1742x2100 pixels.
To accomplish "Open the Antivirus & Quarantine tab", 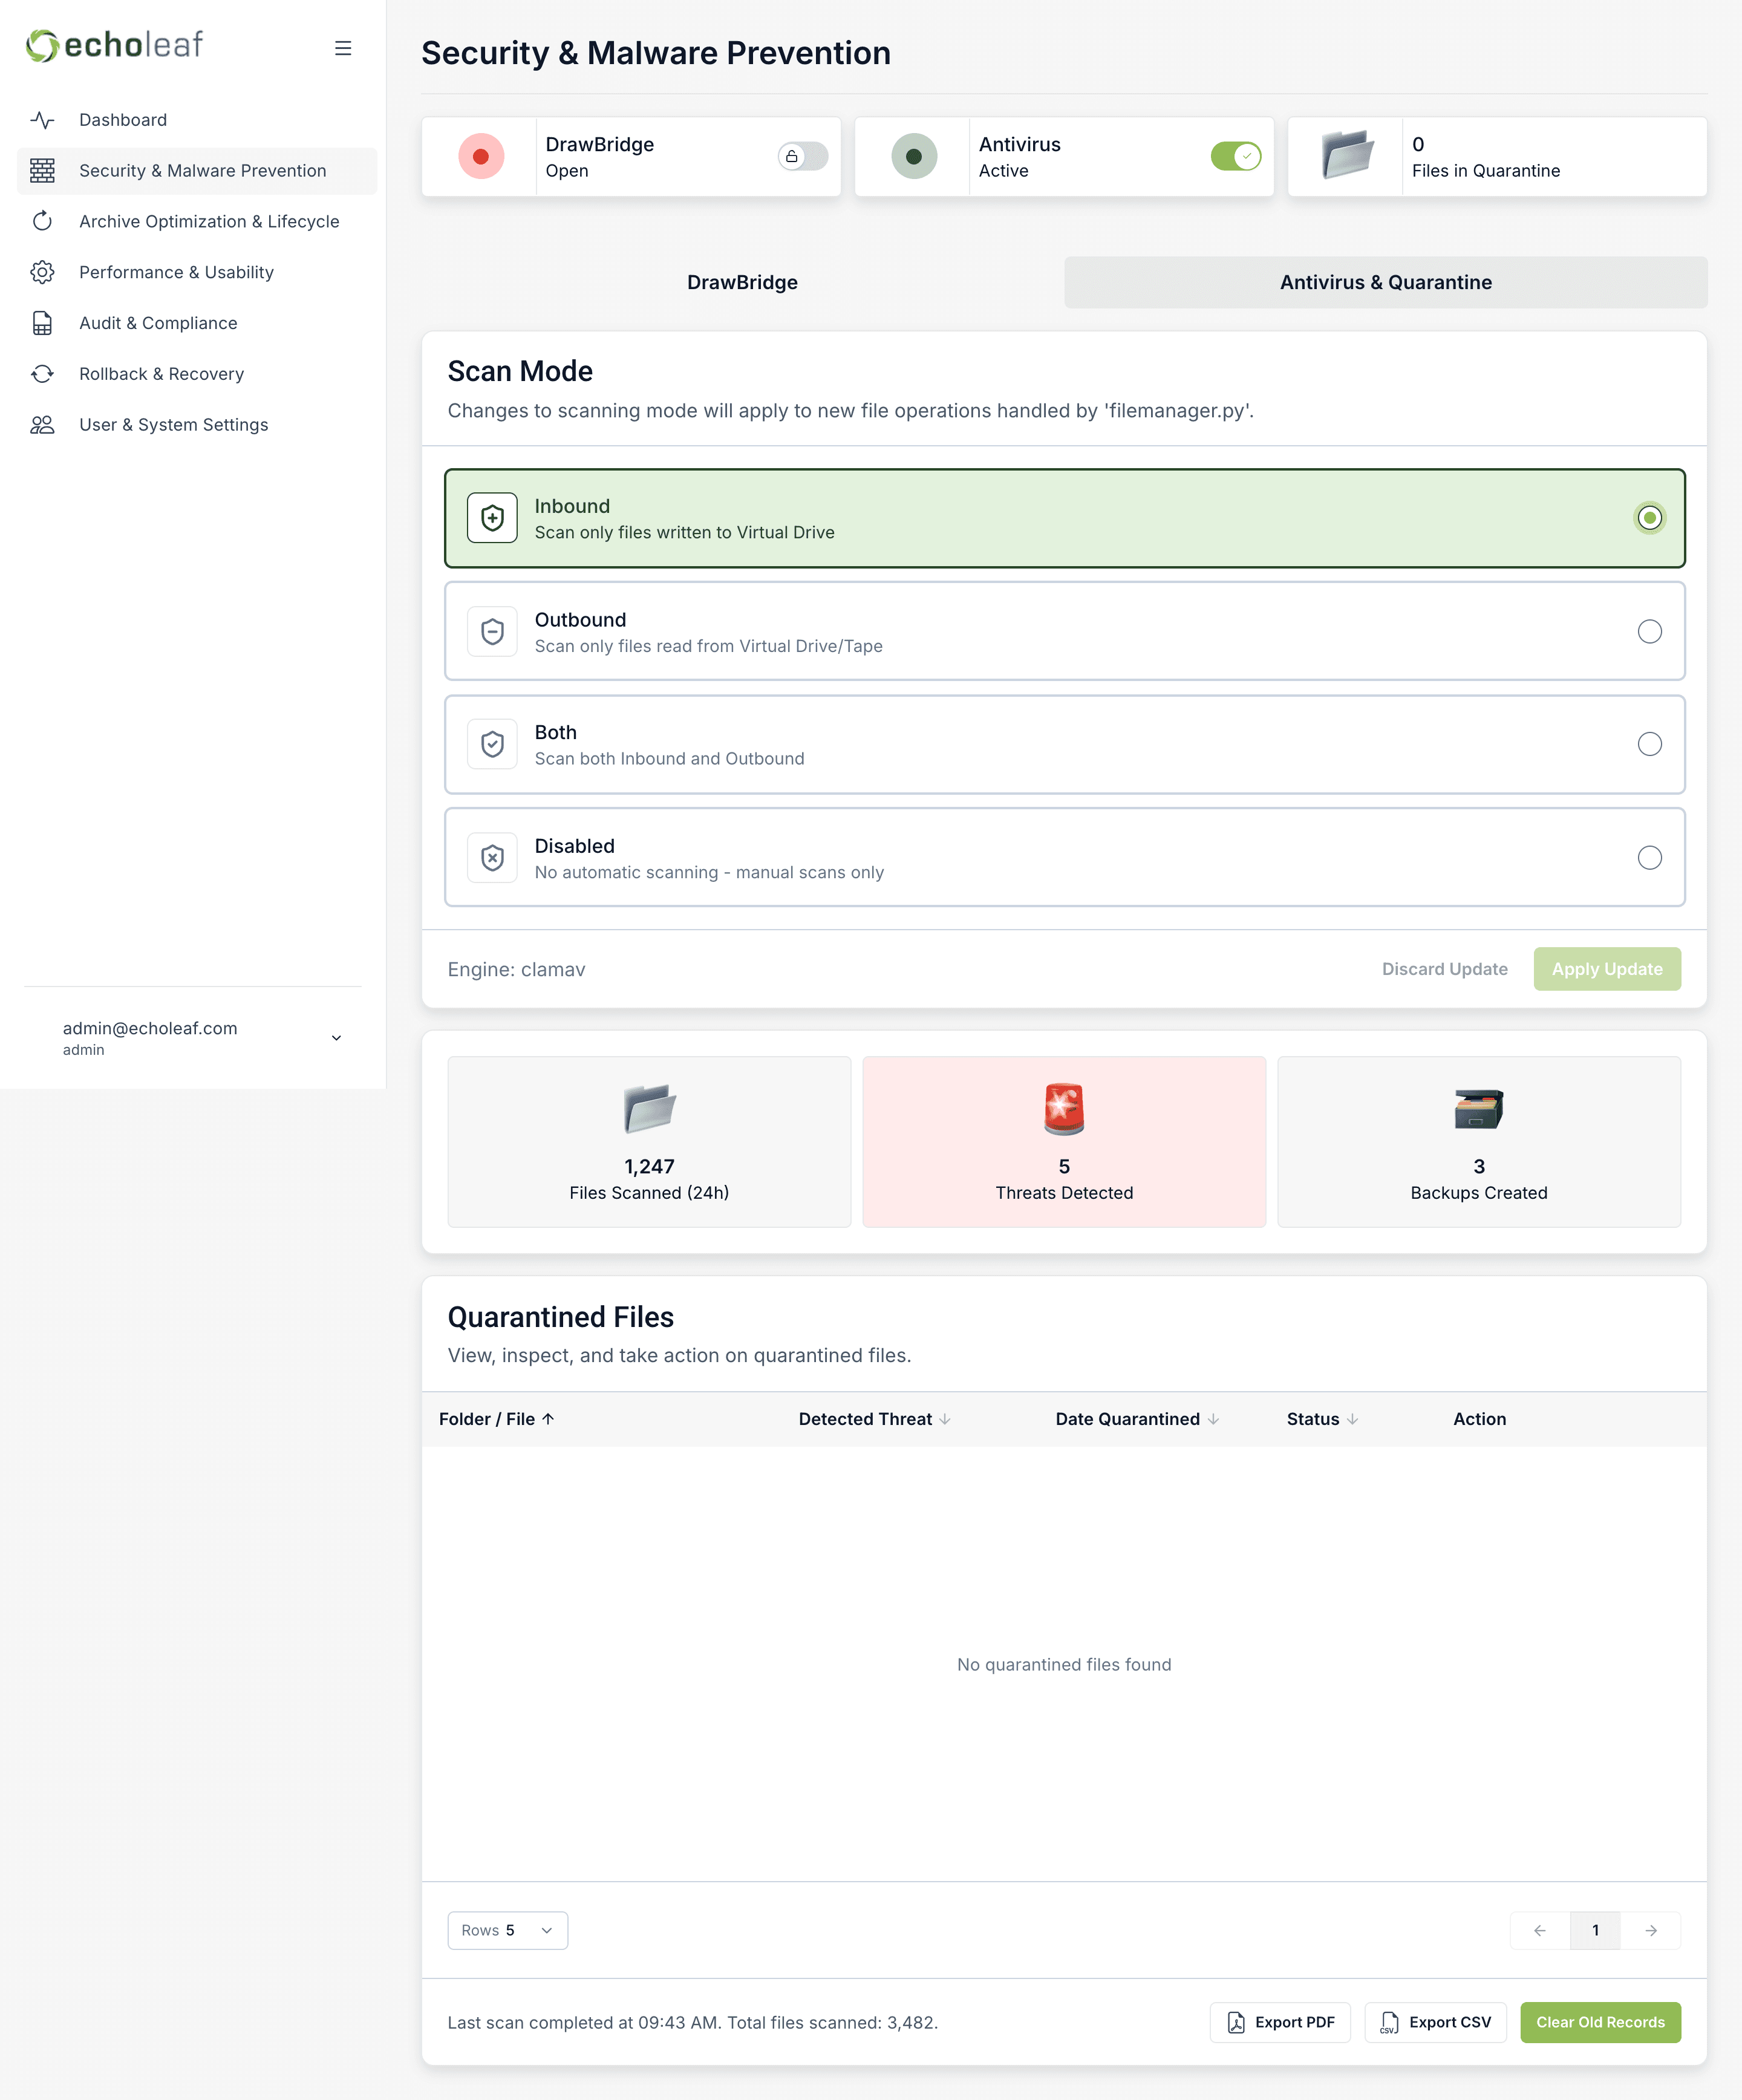I will [x=1385, y=282].
